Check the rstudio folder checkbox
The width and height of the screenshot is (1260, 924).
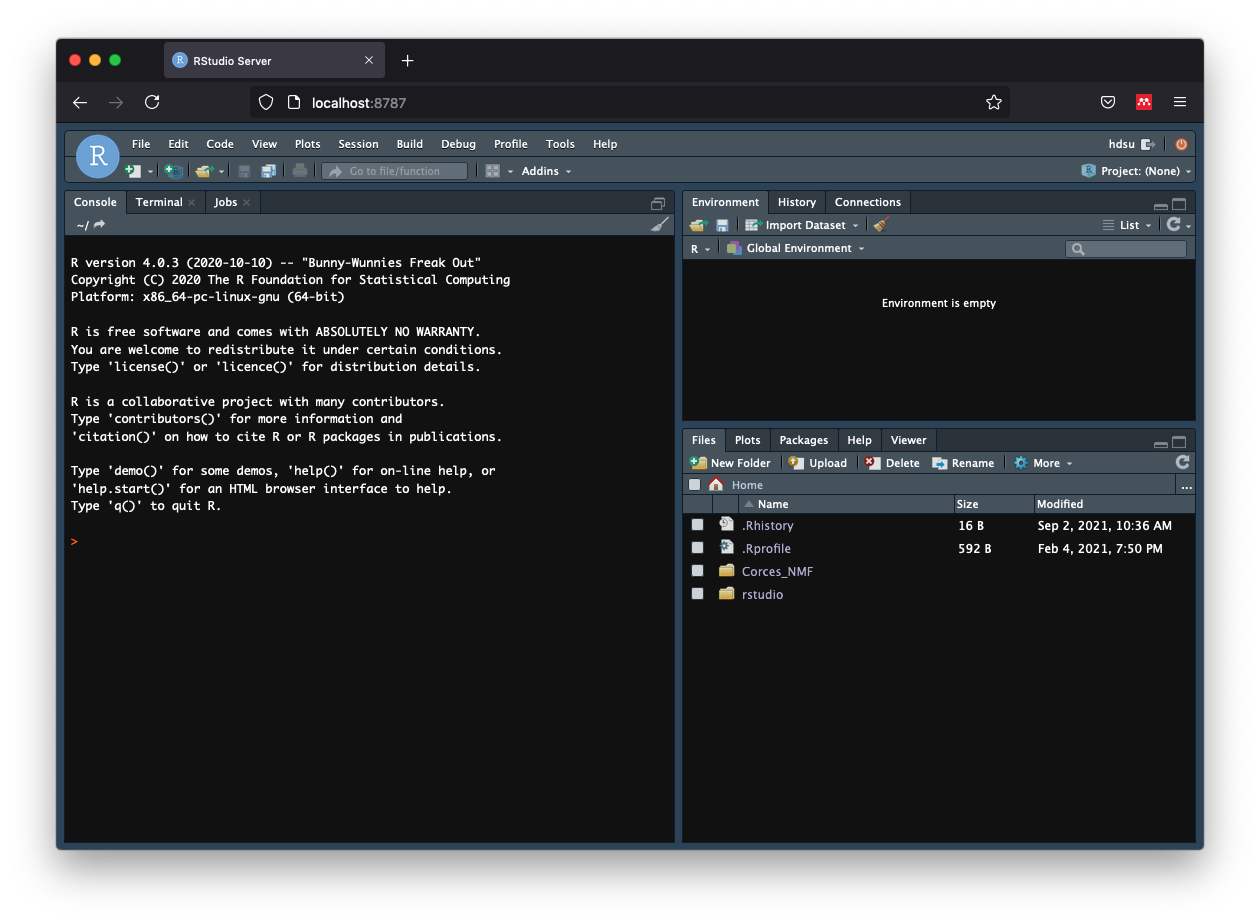point(698,594)
